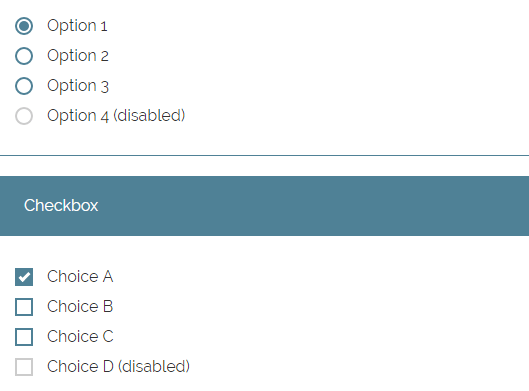Click the "Choice B" text label
529x391 pixels.
pyautogui.click(x=80, y=307)
